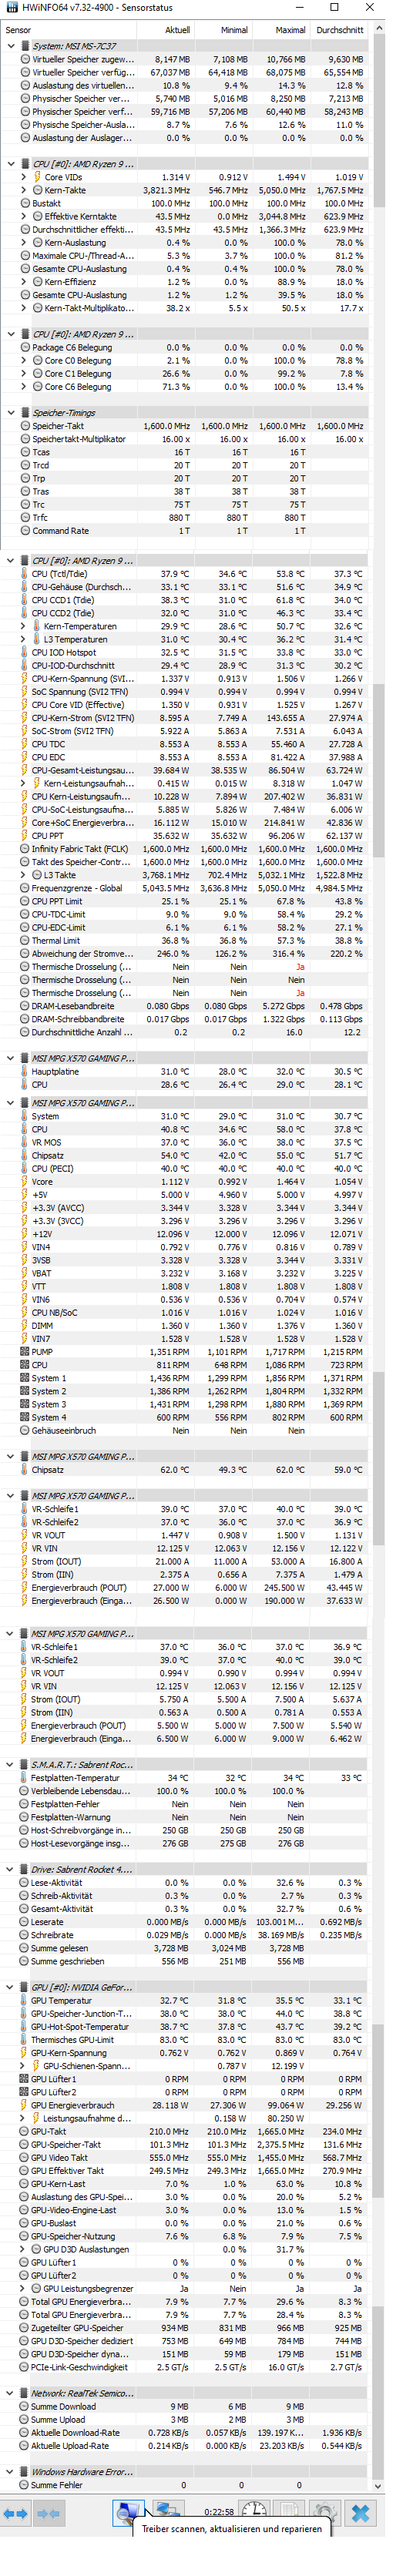Expand the Kern-Takte row
This screenshot has width=413, height=2576.
pyautogui.click(x=24, y=190)
